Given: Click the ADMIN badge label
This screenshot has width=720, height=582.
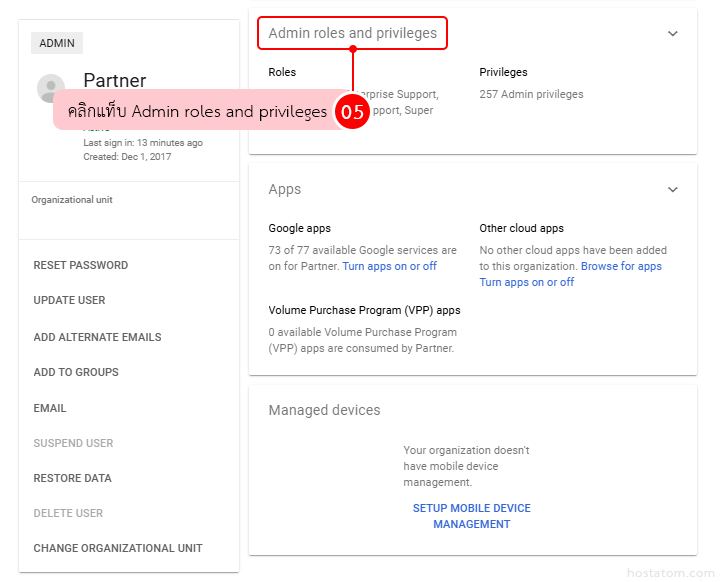Looking at the screenshot, I should click(57, 43).
